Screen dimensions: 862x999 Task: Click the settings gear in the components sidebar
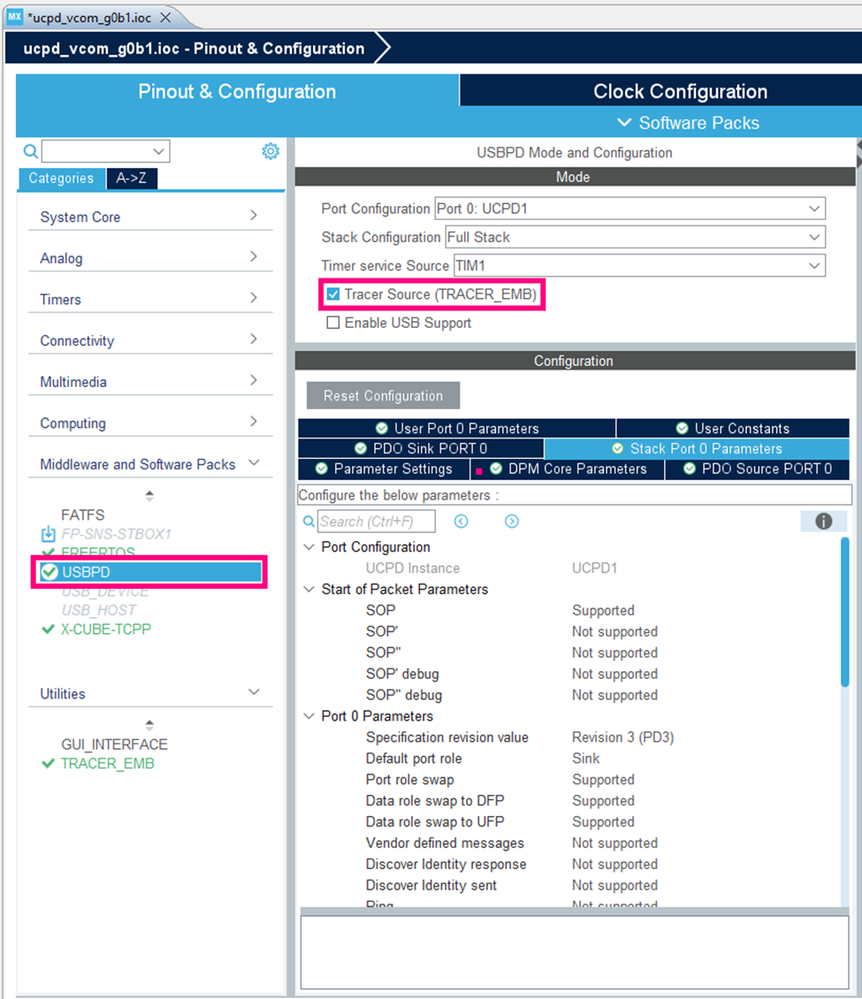[x=270, y=150]
